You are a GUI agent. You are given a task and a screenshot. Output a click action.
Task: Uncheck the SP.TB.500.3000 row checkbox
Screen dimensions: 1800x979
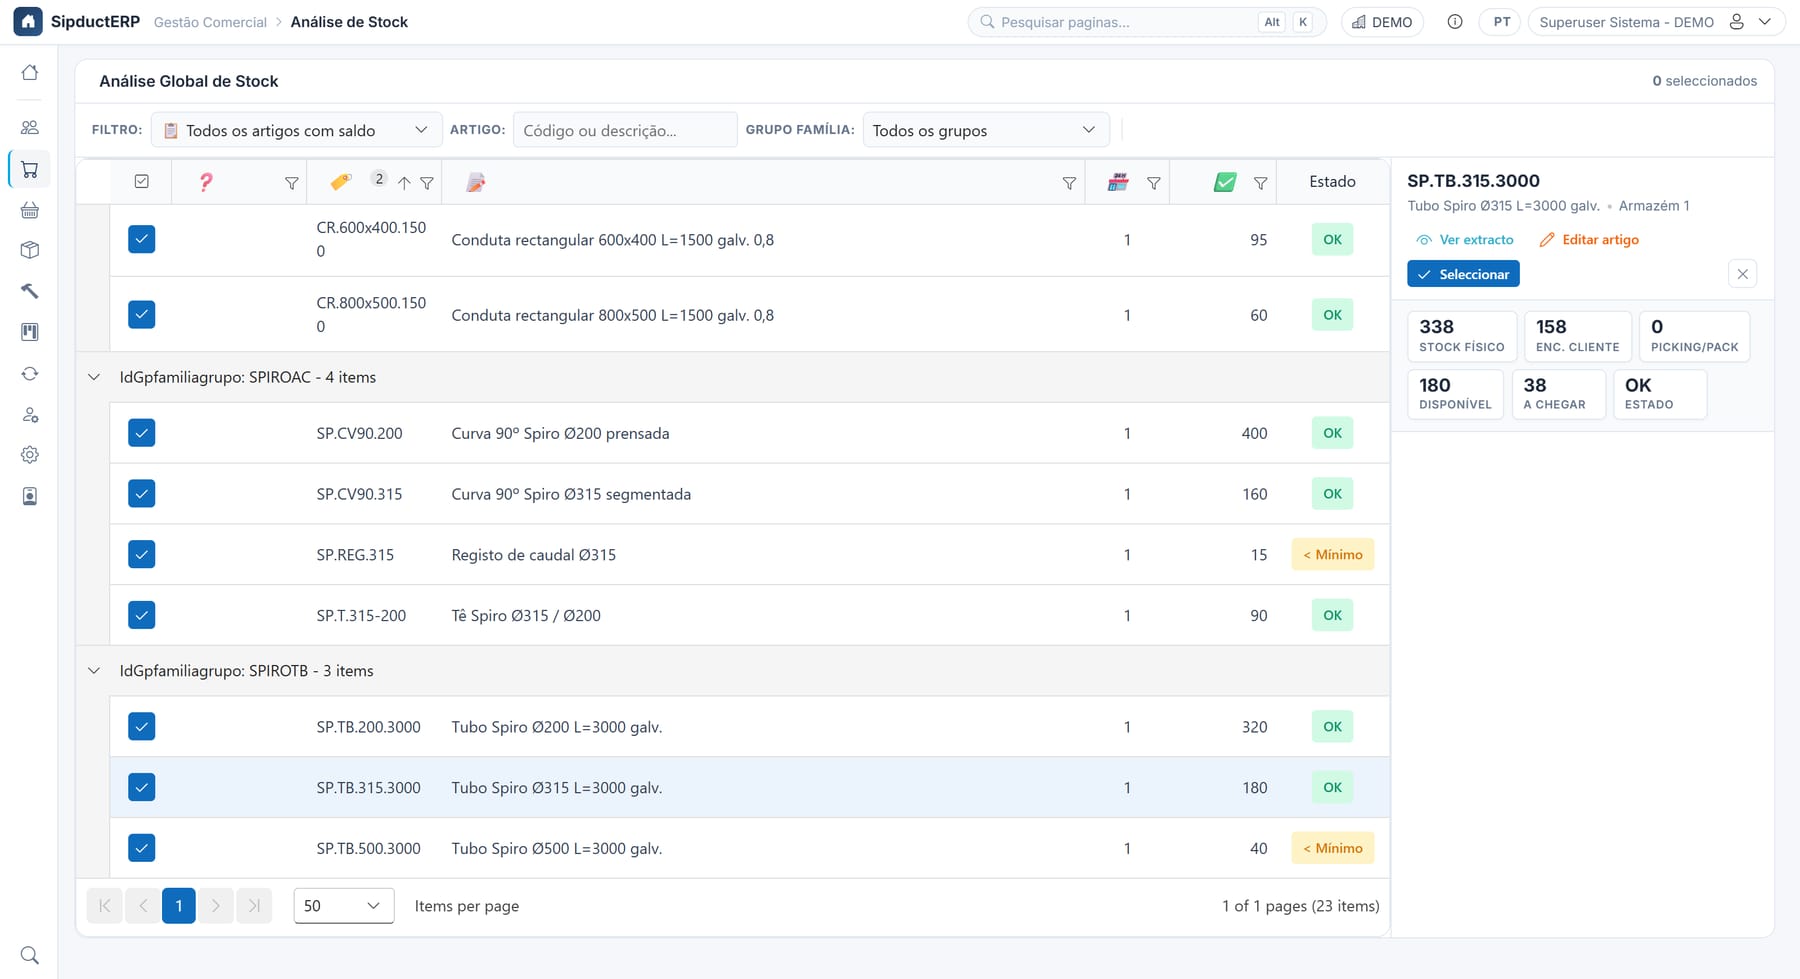pyautogui.click(x=142, y=848)
